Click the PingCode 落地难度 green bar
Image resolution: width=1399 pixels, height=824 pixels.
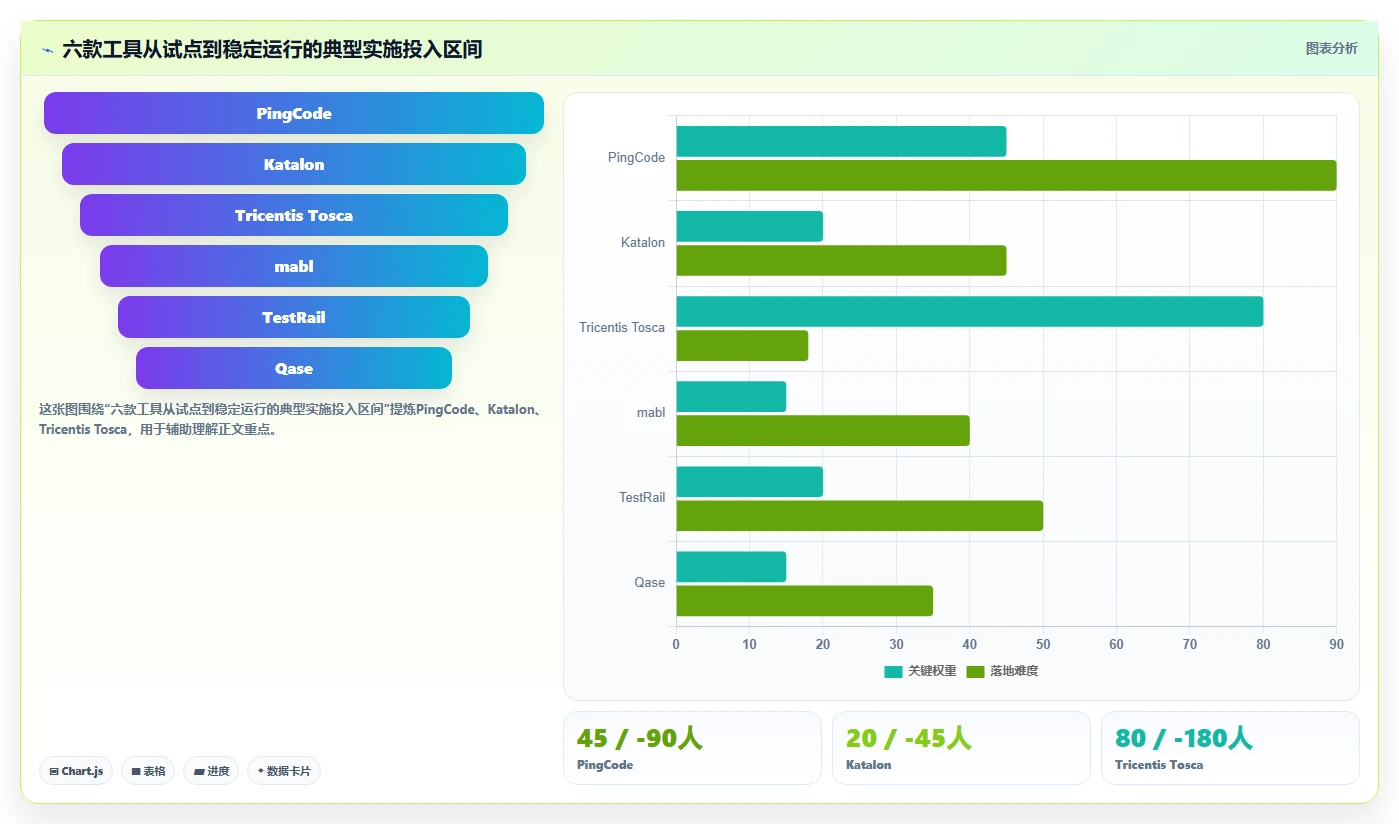1006,175
